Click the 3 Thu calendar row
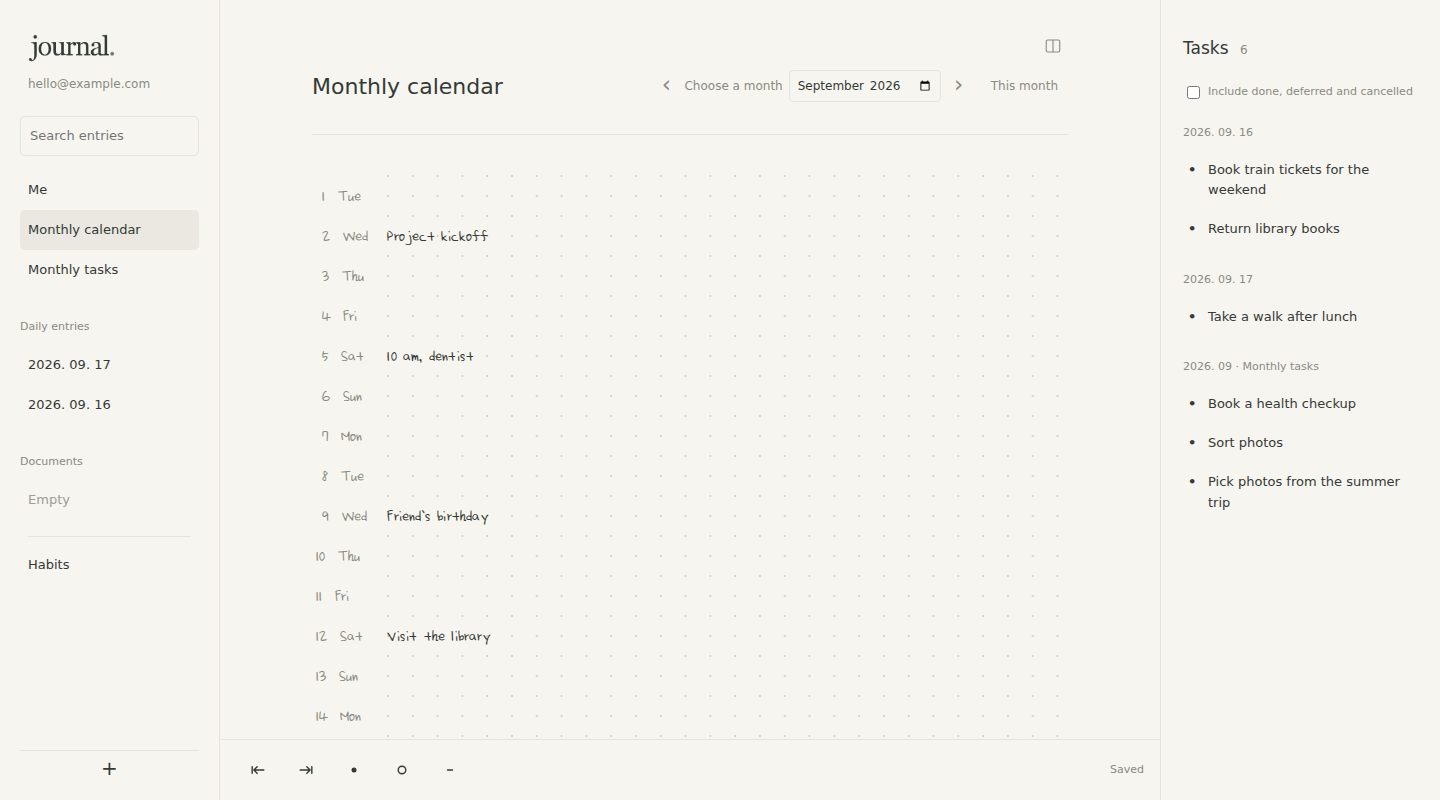 pos(689,277)
